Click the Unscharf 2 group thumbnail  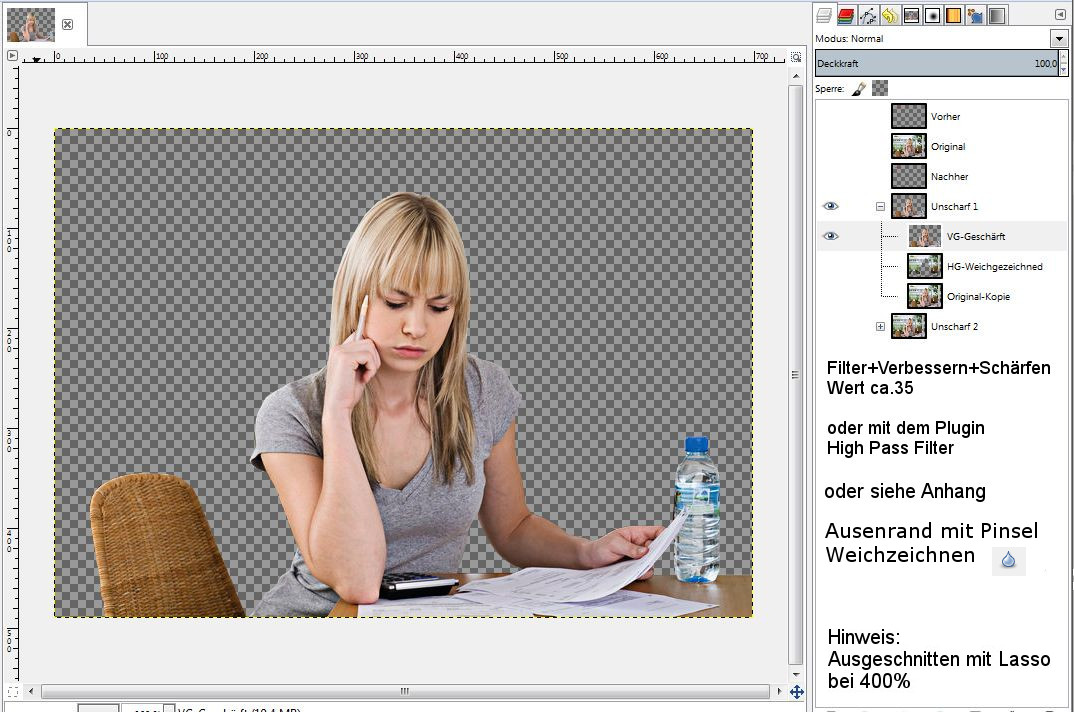coord(909,327)
